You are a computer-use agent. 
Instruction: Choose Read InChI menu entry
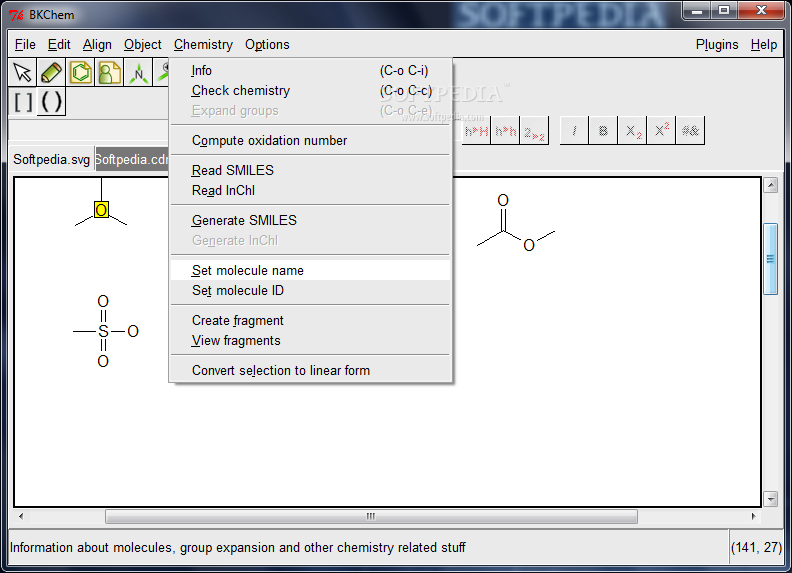[310, 190]
